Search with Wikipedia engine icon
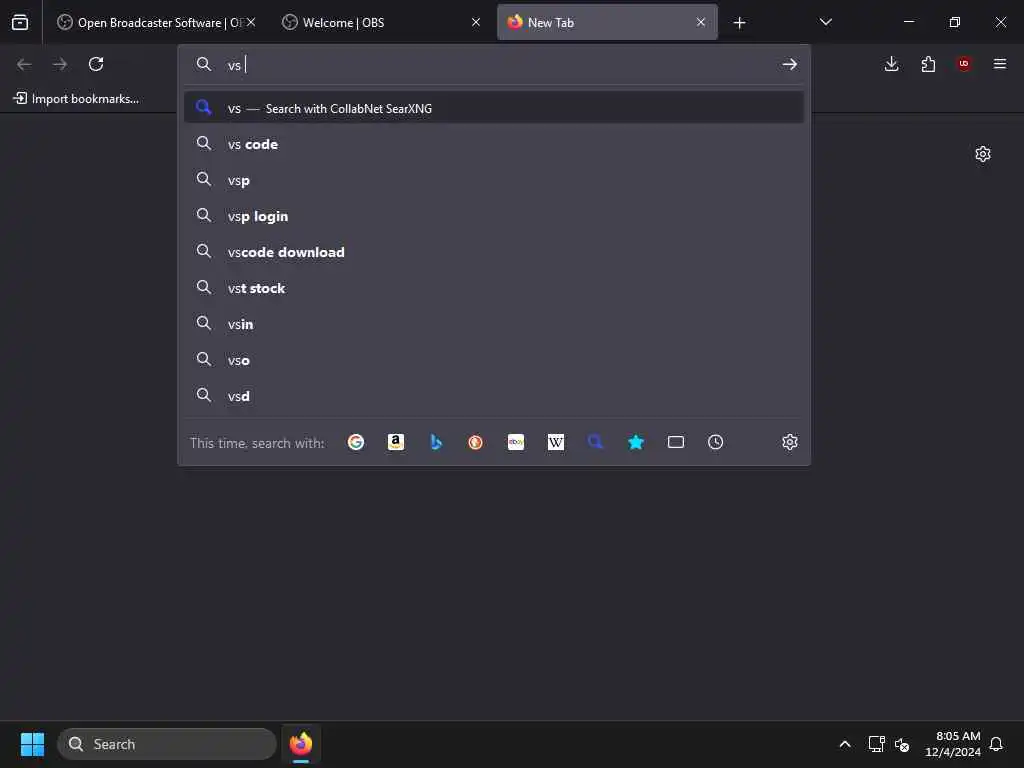The image size is (1024, 768). tap(556, 442)
